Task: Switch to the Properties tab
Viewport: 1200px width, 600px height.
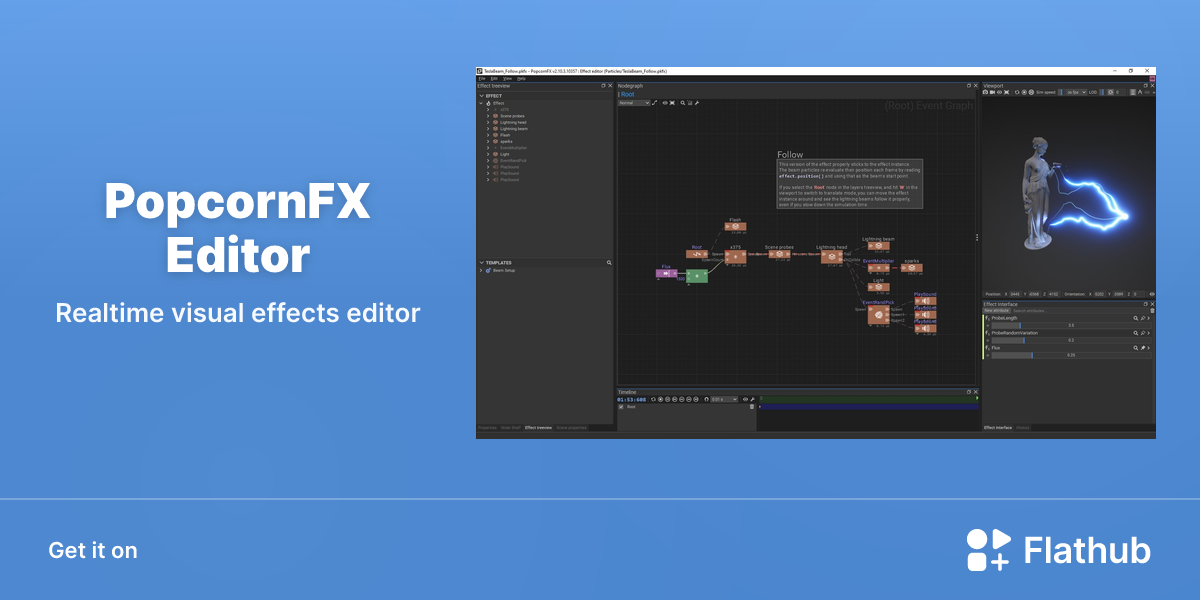Action: coord(487,427)
